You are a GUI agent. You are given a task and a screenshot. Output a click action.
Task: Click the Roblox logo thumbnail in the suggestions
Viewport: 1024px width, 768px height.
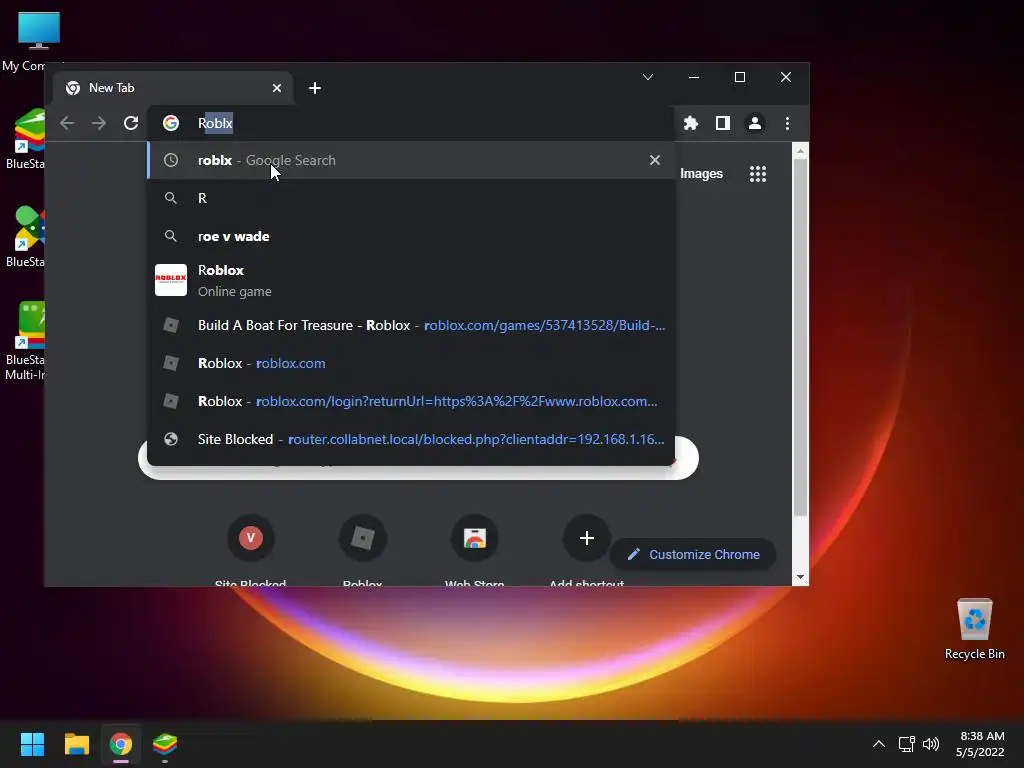click(x=170, y=280)
